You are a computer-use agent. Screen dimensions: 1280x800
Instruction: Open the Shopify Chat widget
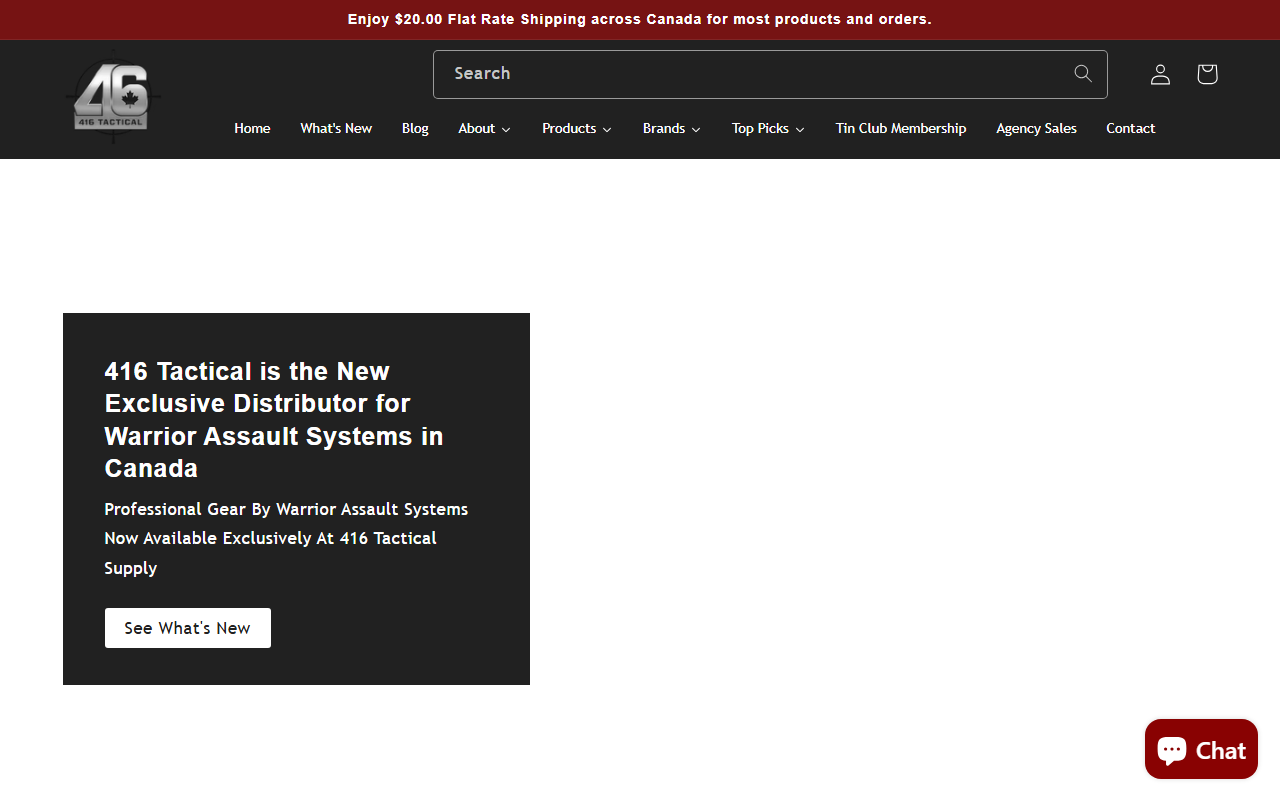(x=1201, y=749)
